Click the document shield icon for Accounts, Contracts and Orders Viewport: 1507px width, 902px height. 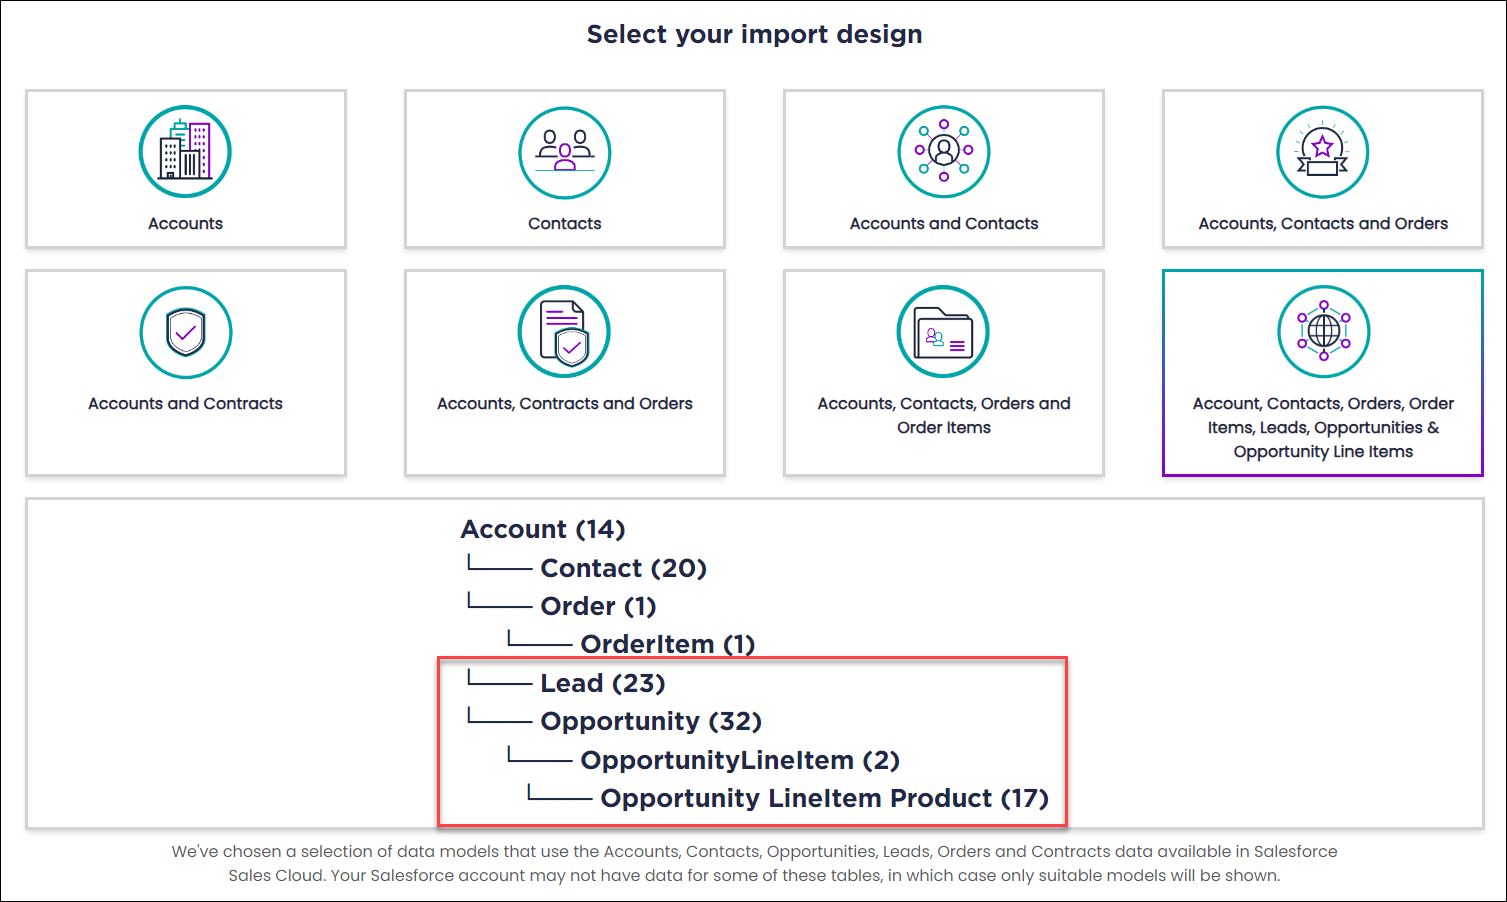pos(565,332)
